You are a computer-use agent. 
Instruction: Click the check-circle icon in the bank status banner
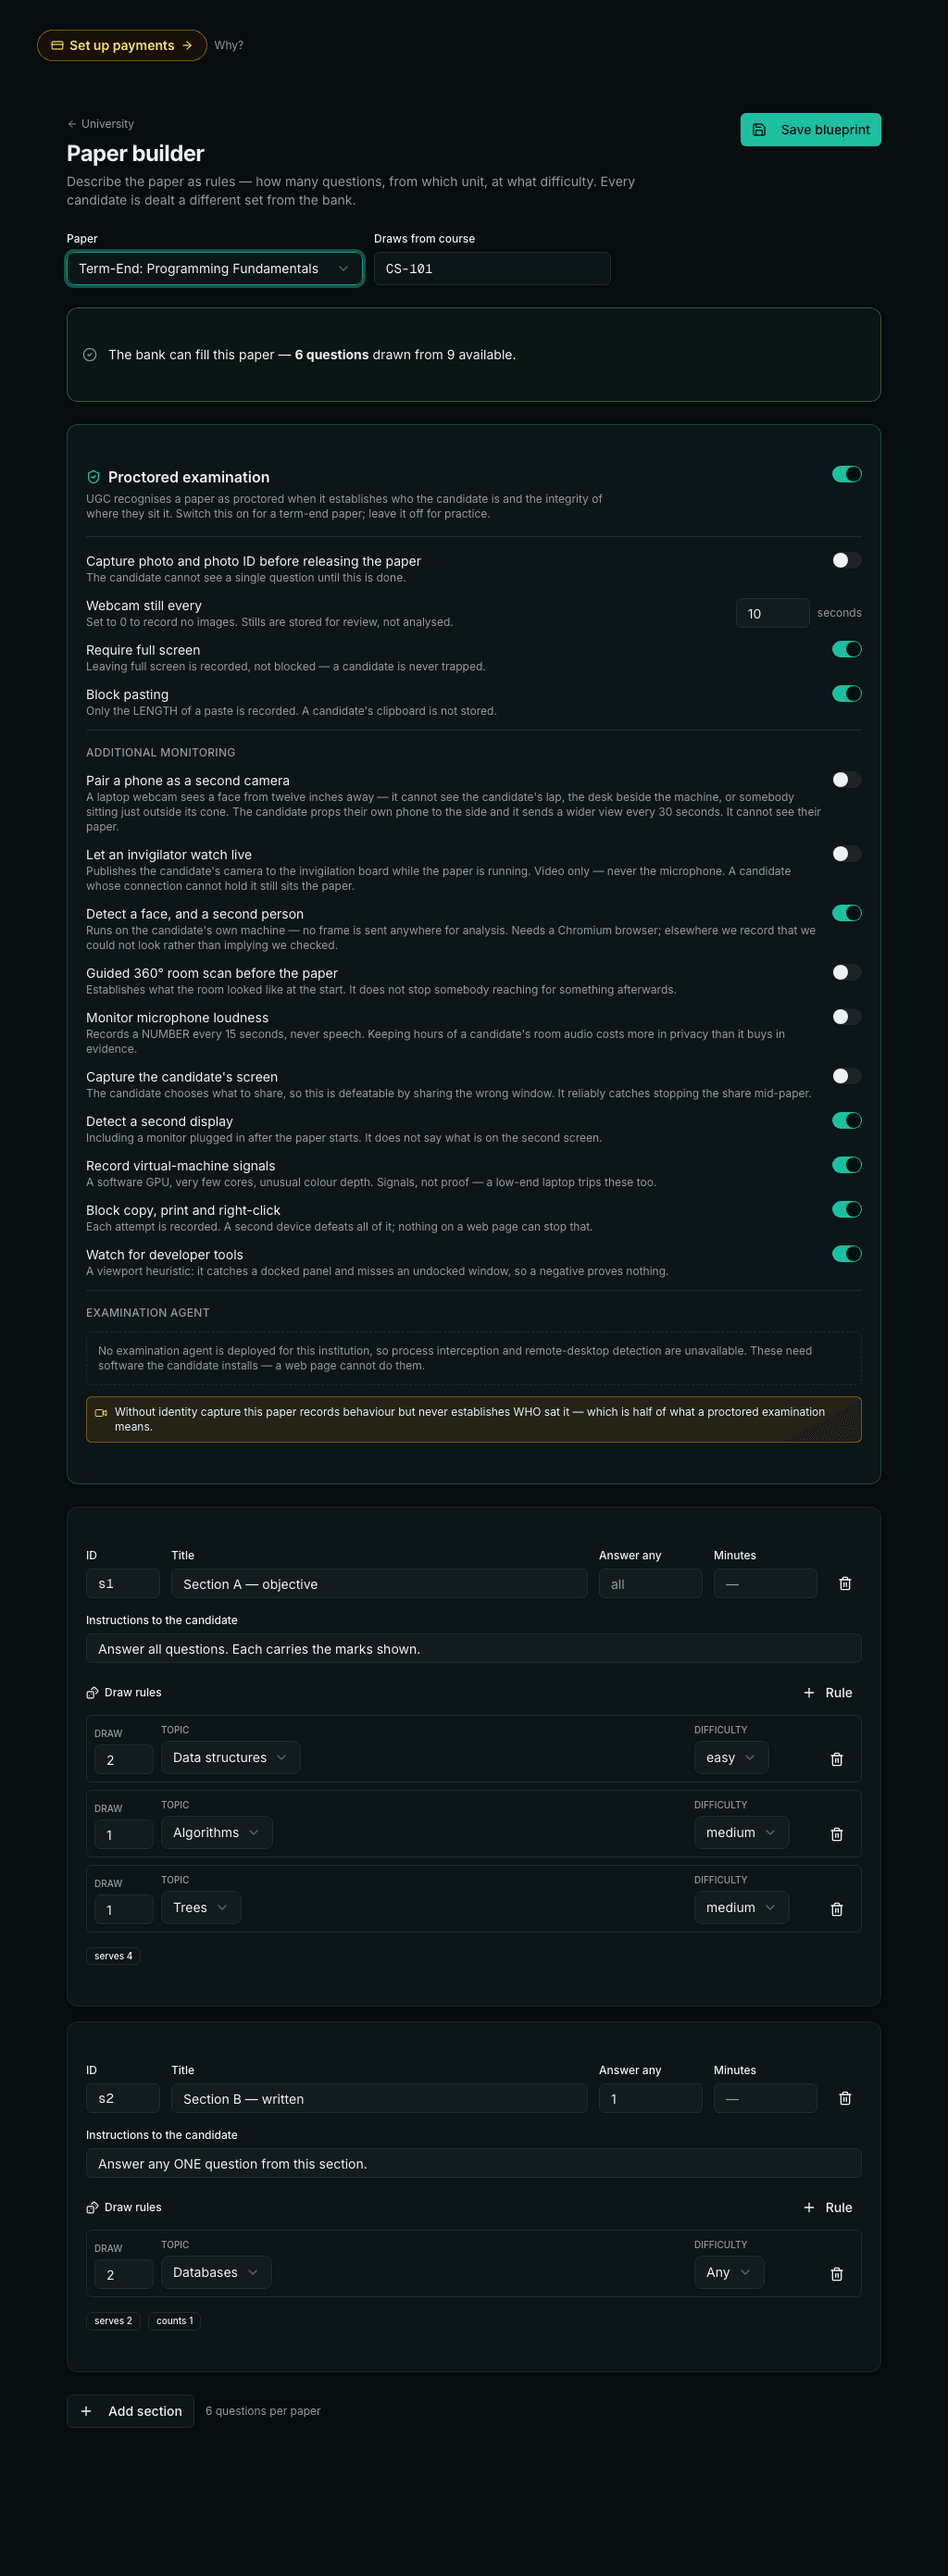tap(90, 355)
